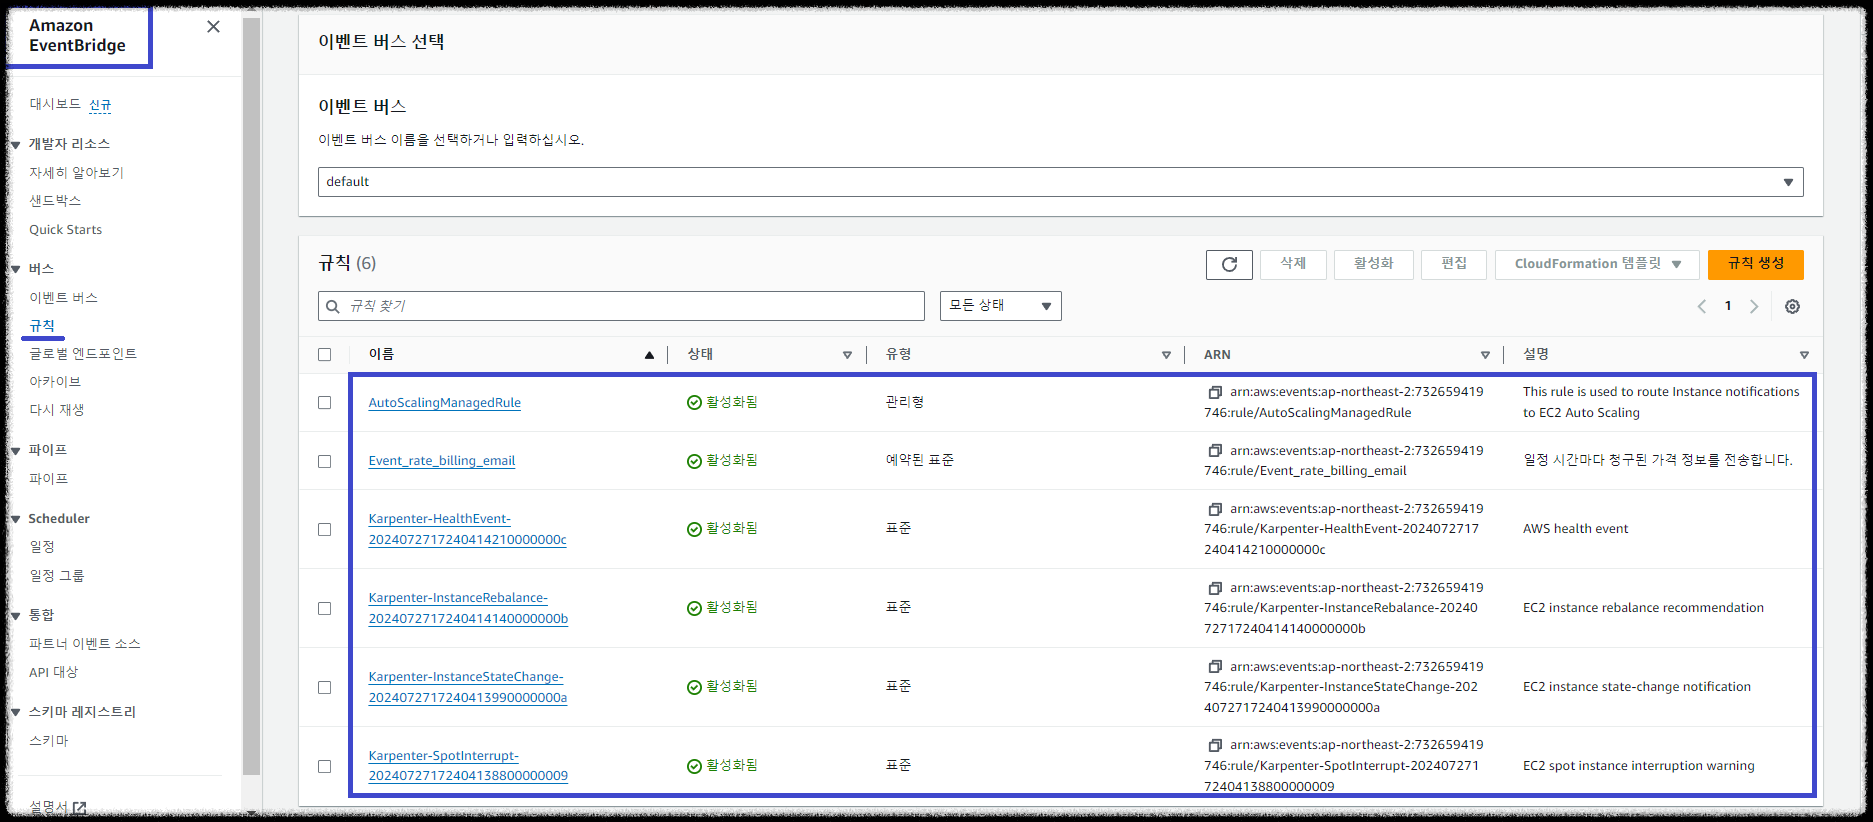Click the sidebar vertical scrollbar

pyautogui.click(x=251, y=395)
